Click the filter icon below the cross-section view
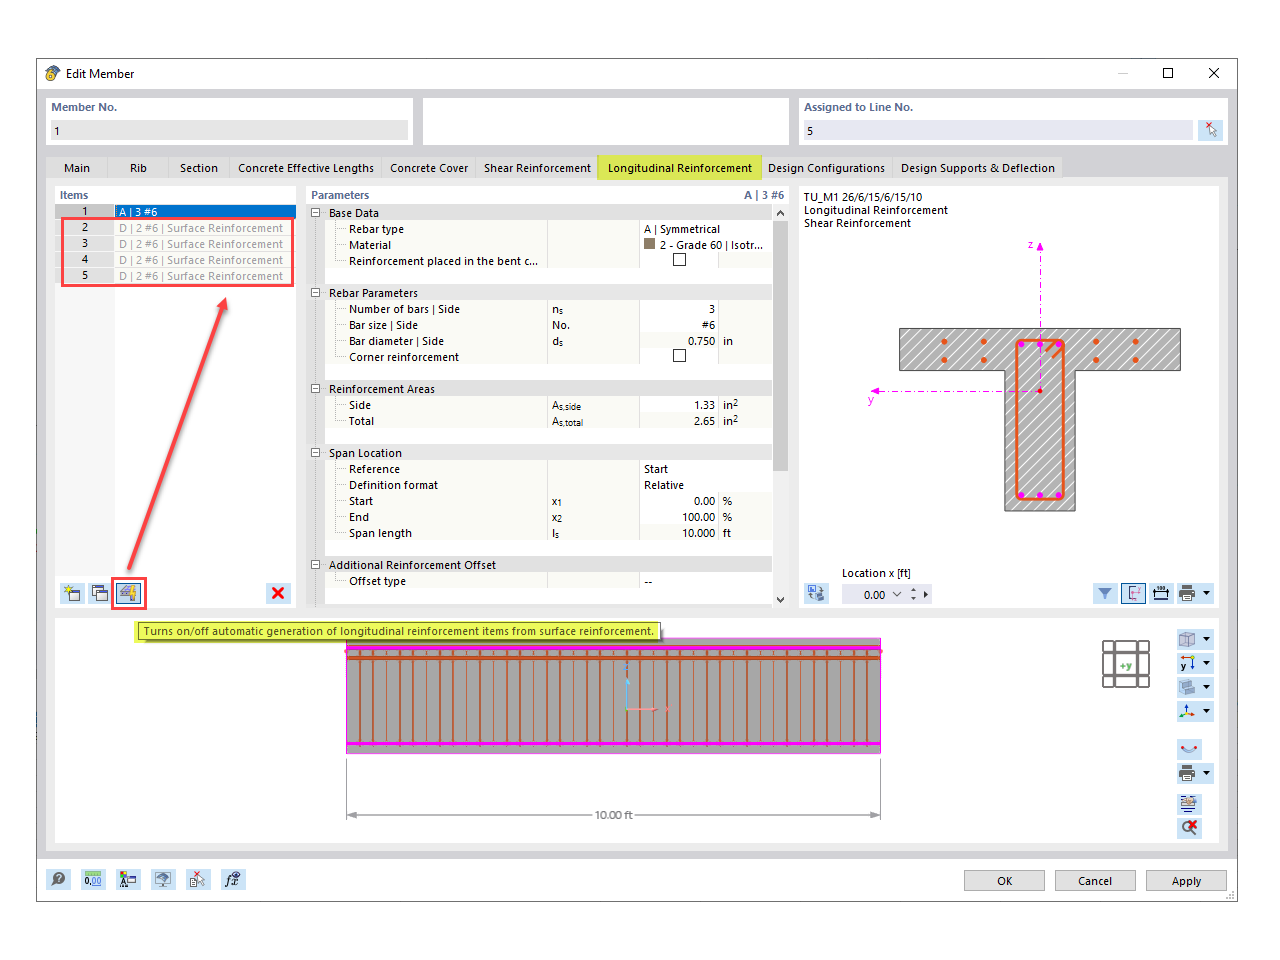Viewport: 1280px width, 960px height. (x=1105, y=593)
